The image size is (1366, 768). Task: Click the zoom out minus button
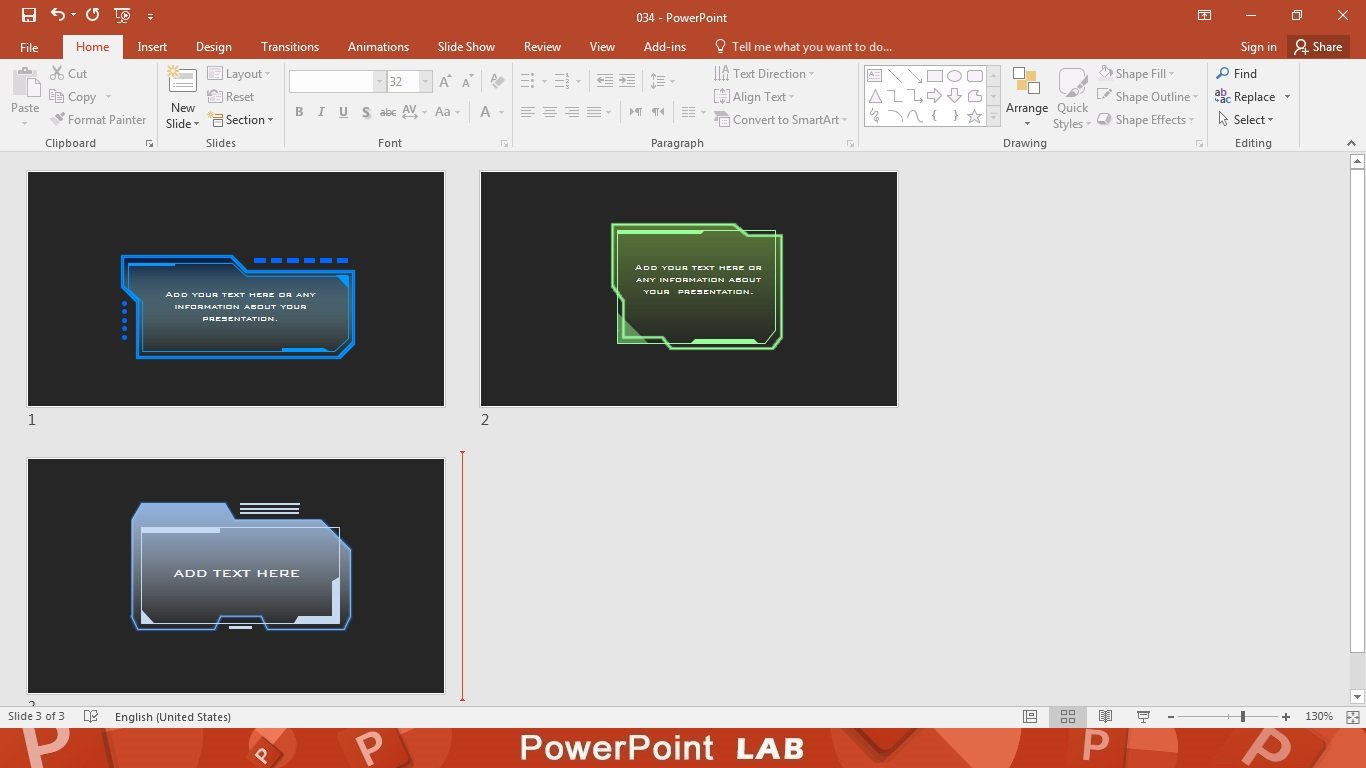coord(1171,717)
